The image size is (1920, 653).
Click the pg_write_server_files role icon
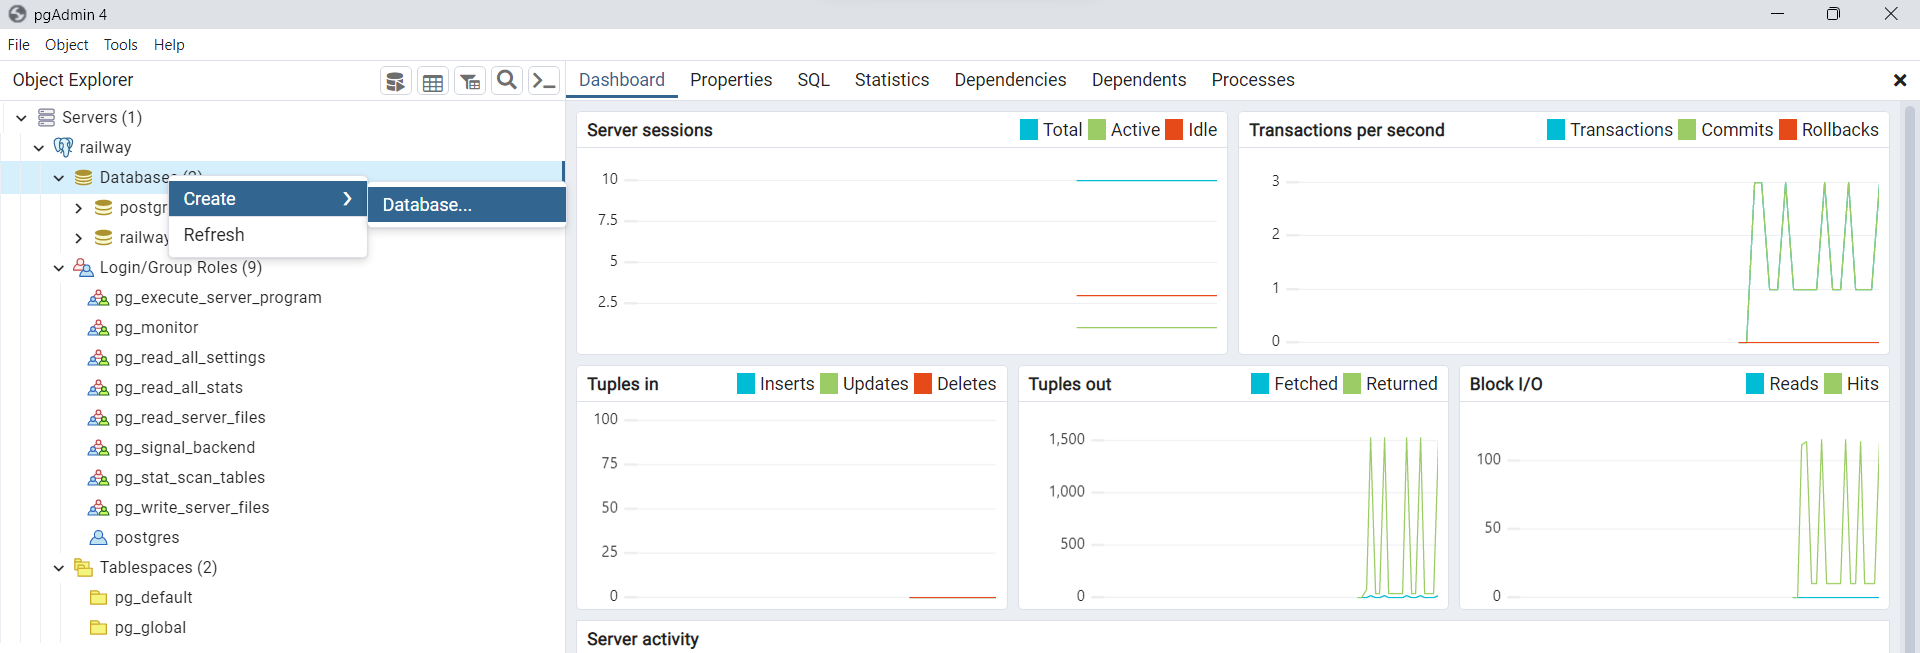point(98,508)
